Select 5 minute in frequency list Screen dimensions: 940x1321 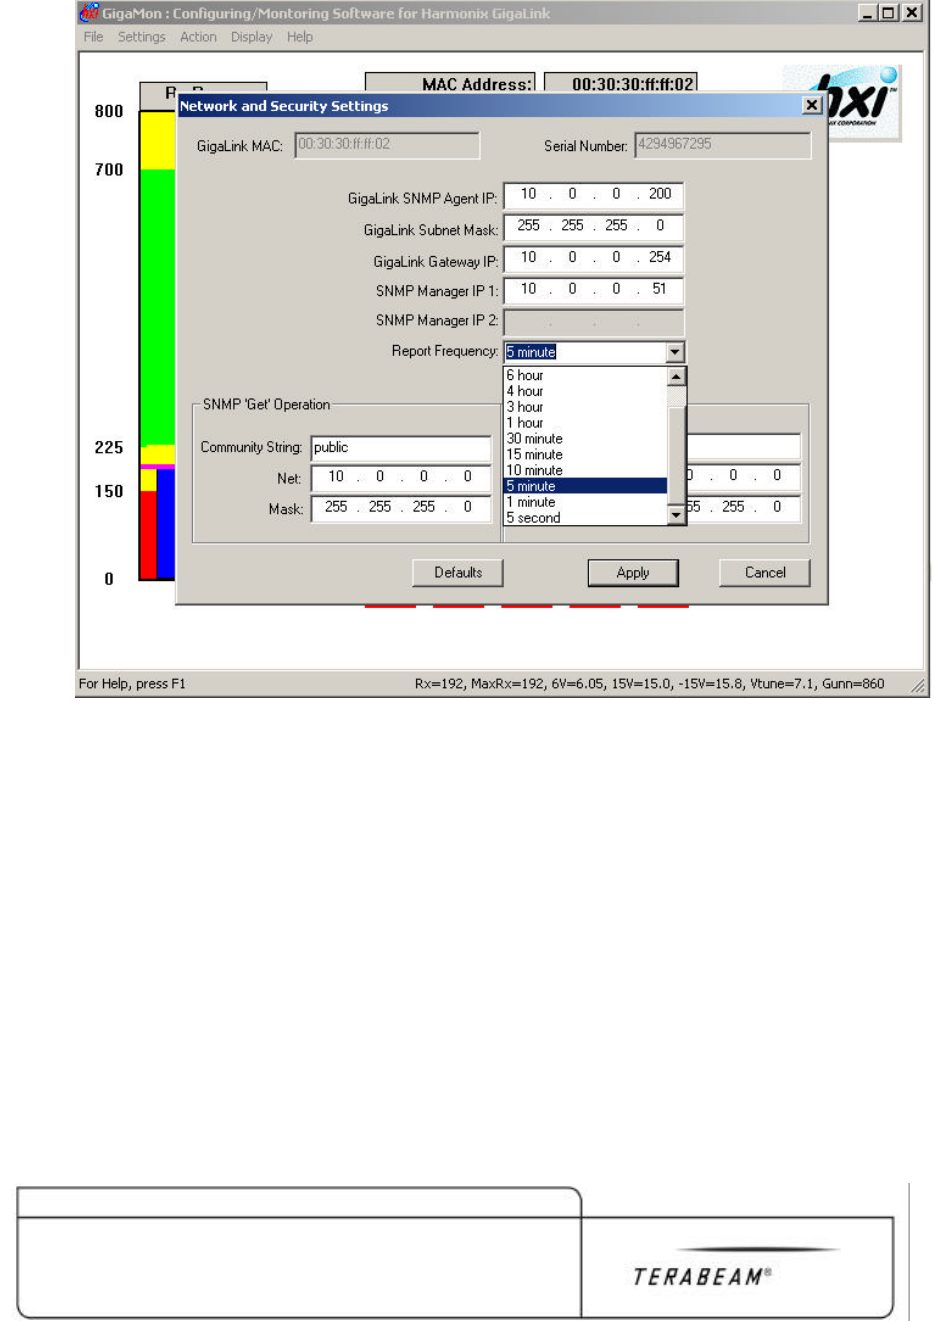click(585, 486)
